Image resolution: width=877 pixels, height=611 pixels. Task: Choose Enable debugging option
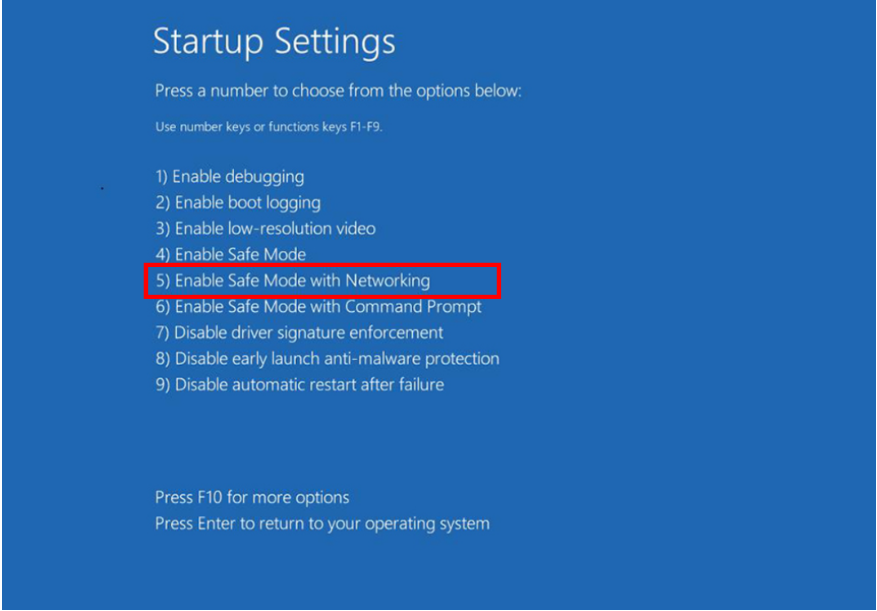point(230,177)
